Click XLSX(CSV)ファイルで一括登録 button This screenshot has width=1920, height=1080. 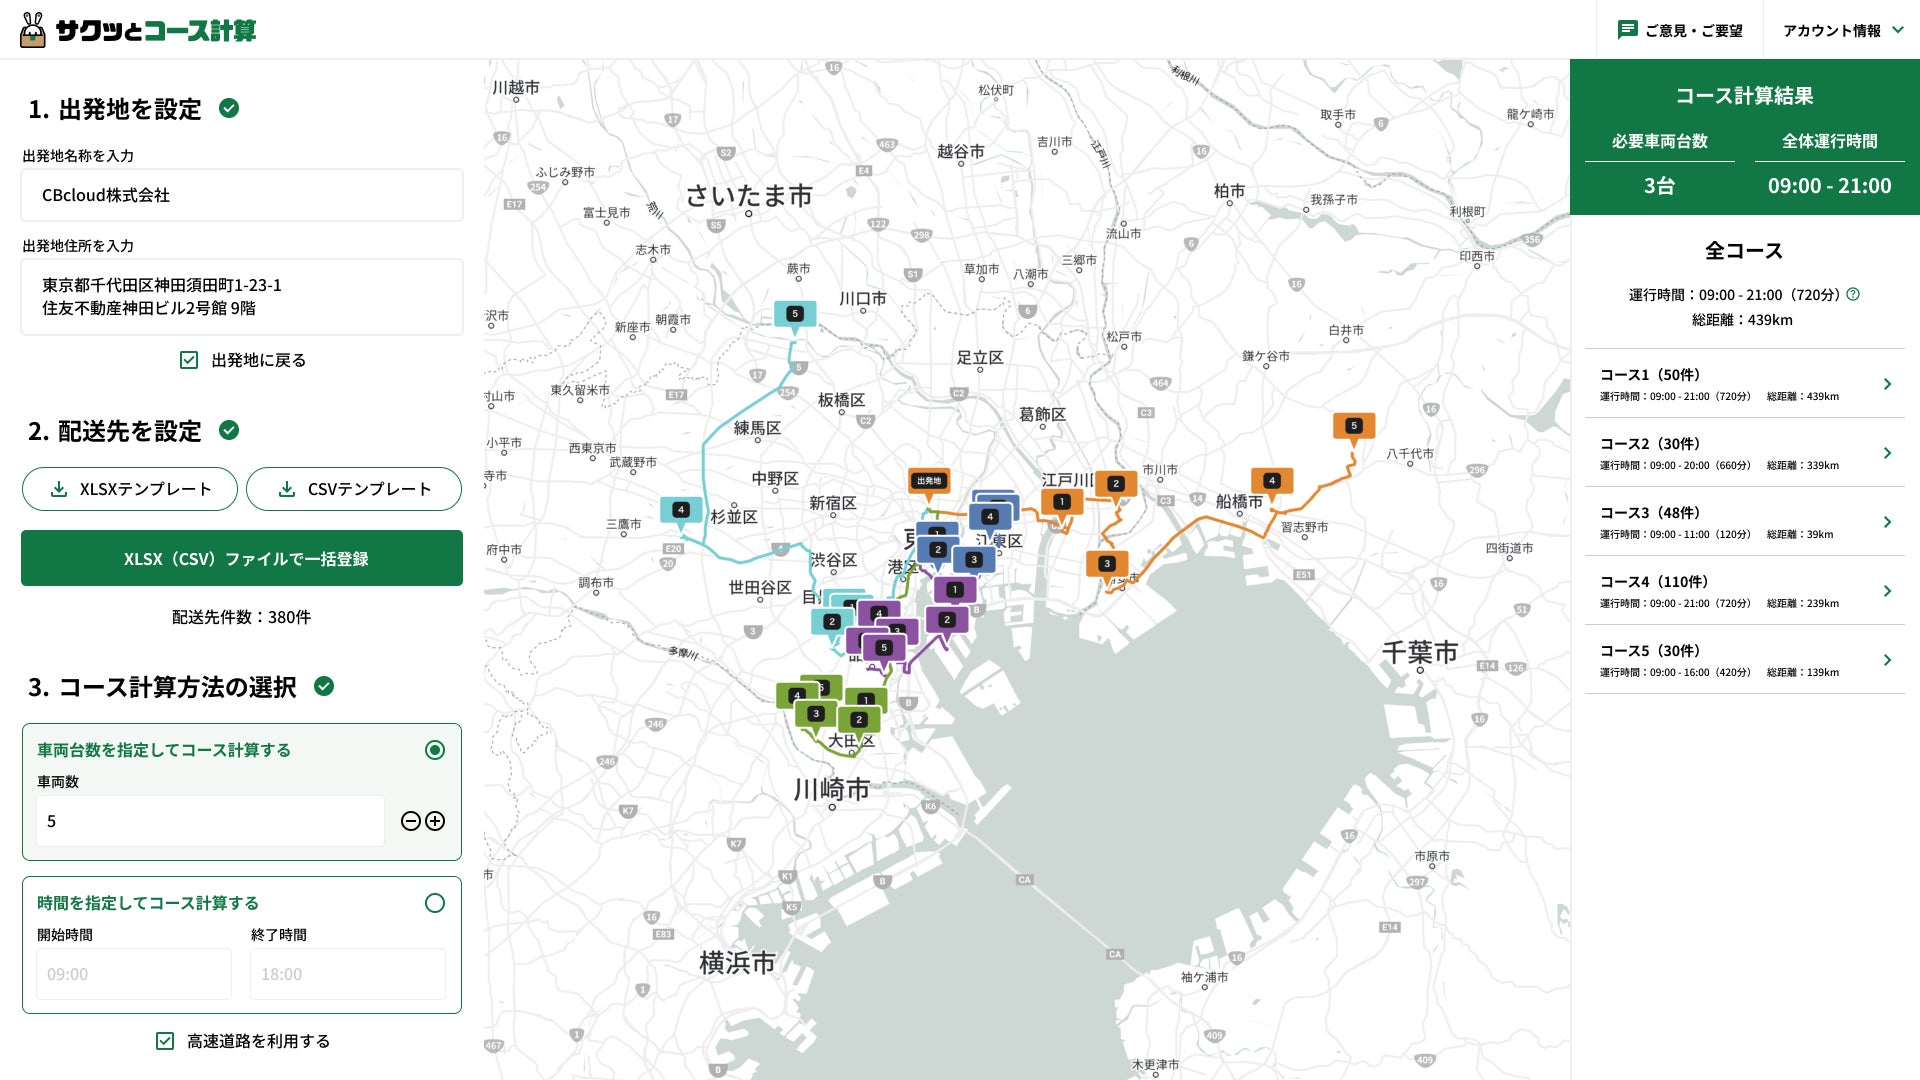[242, 558]
